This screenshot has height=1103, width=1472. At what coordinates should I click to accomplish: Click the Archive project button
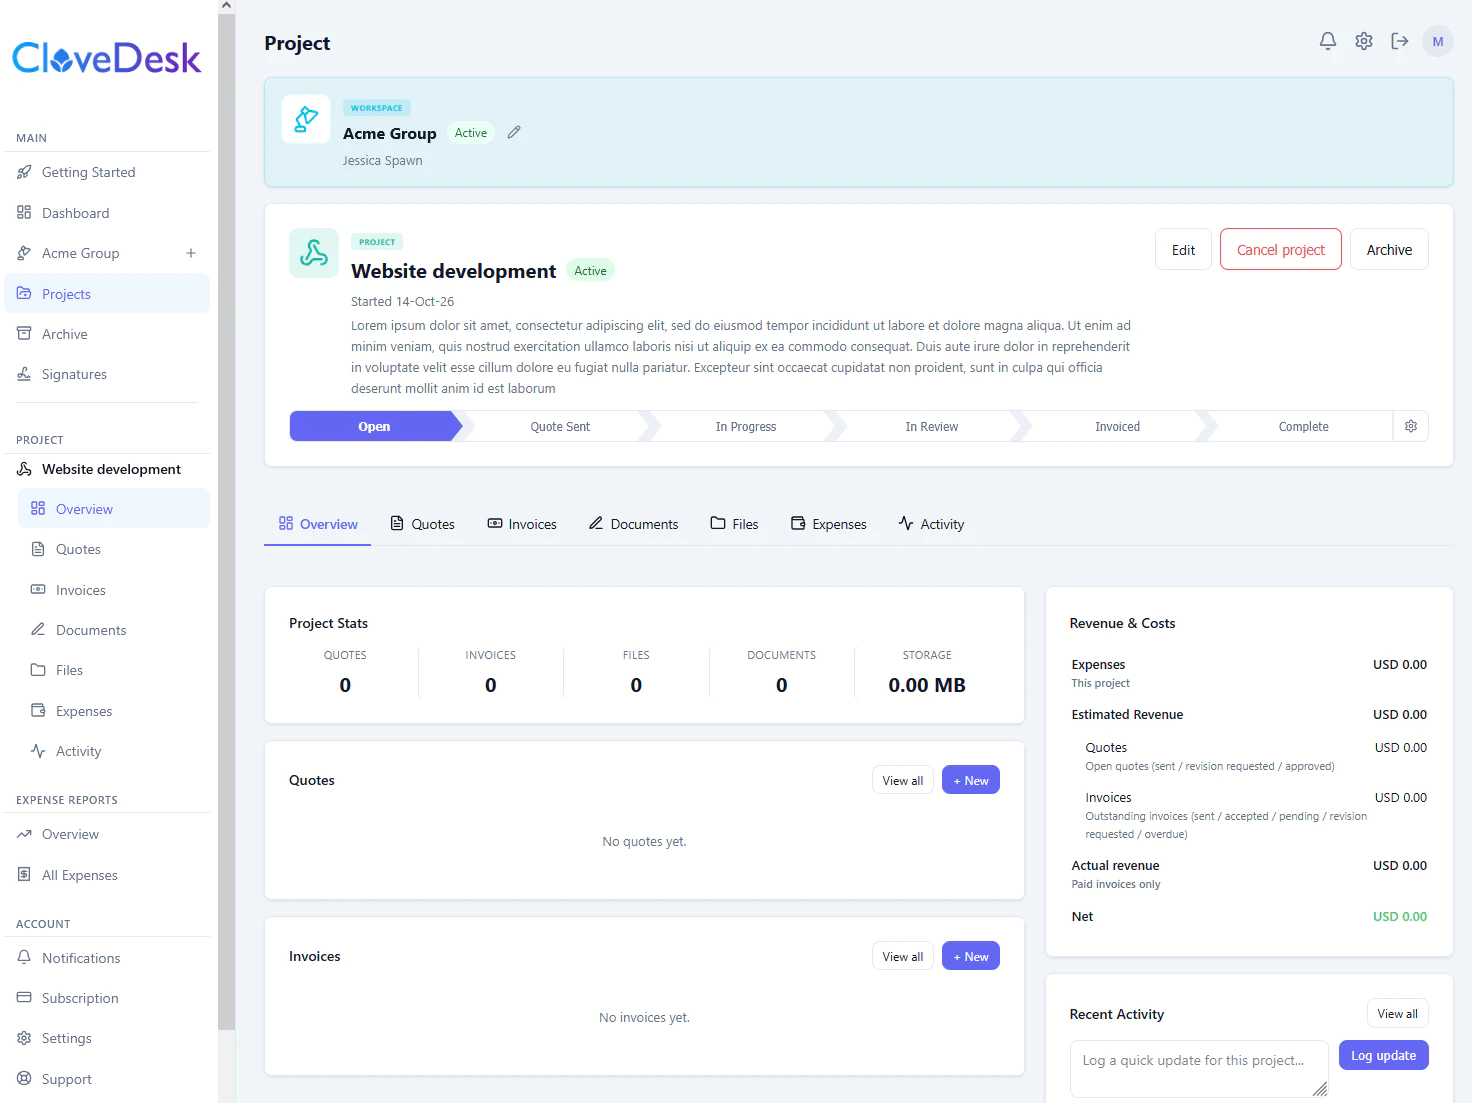[x=1389, y=250]
